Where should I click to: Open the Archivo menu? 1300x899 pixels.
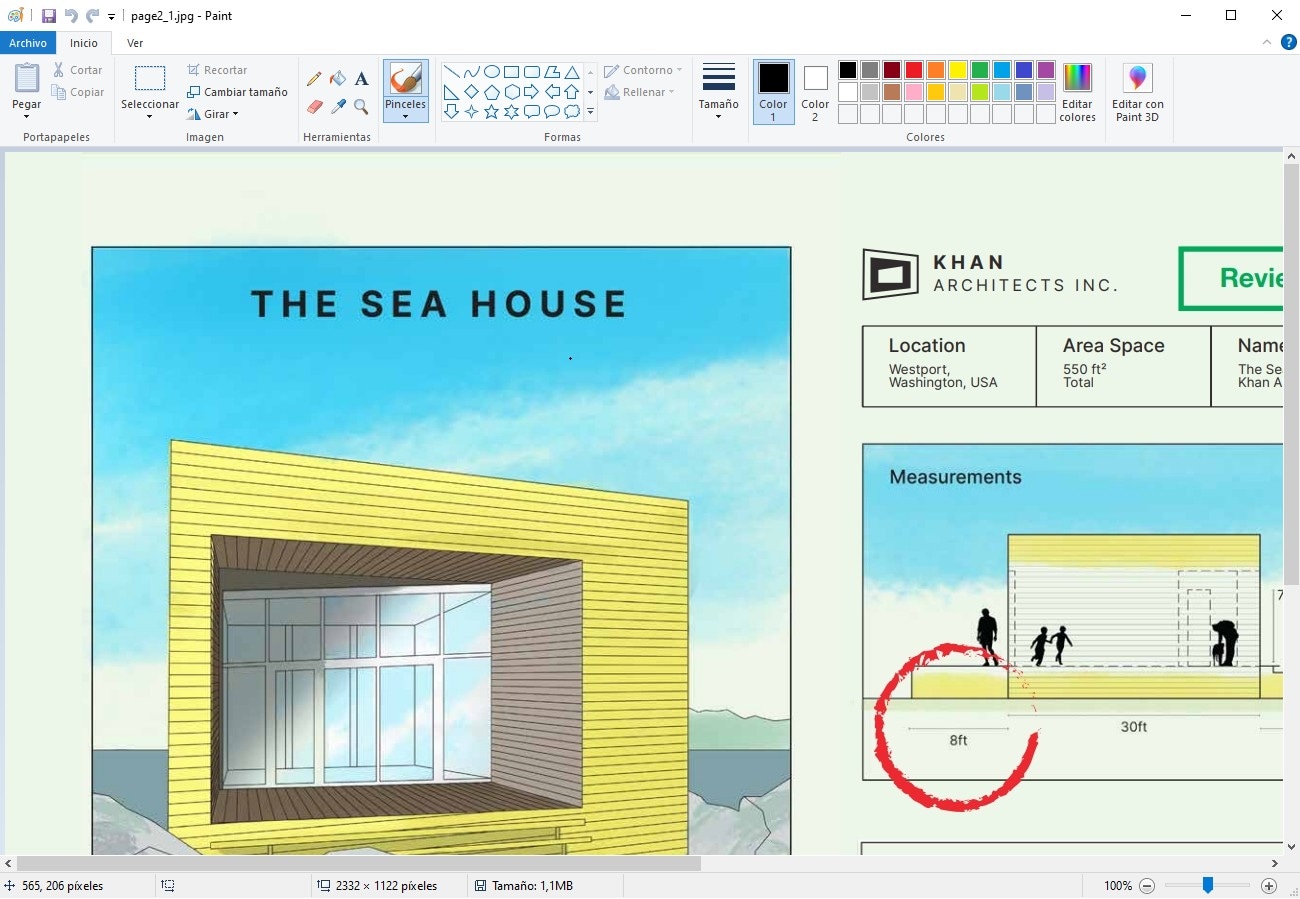click(x=28, y=43)
